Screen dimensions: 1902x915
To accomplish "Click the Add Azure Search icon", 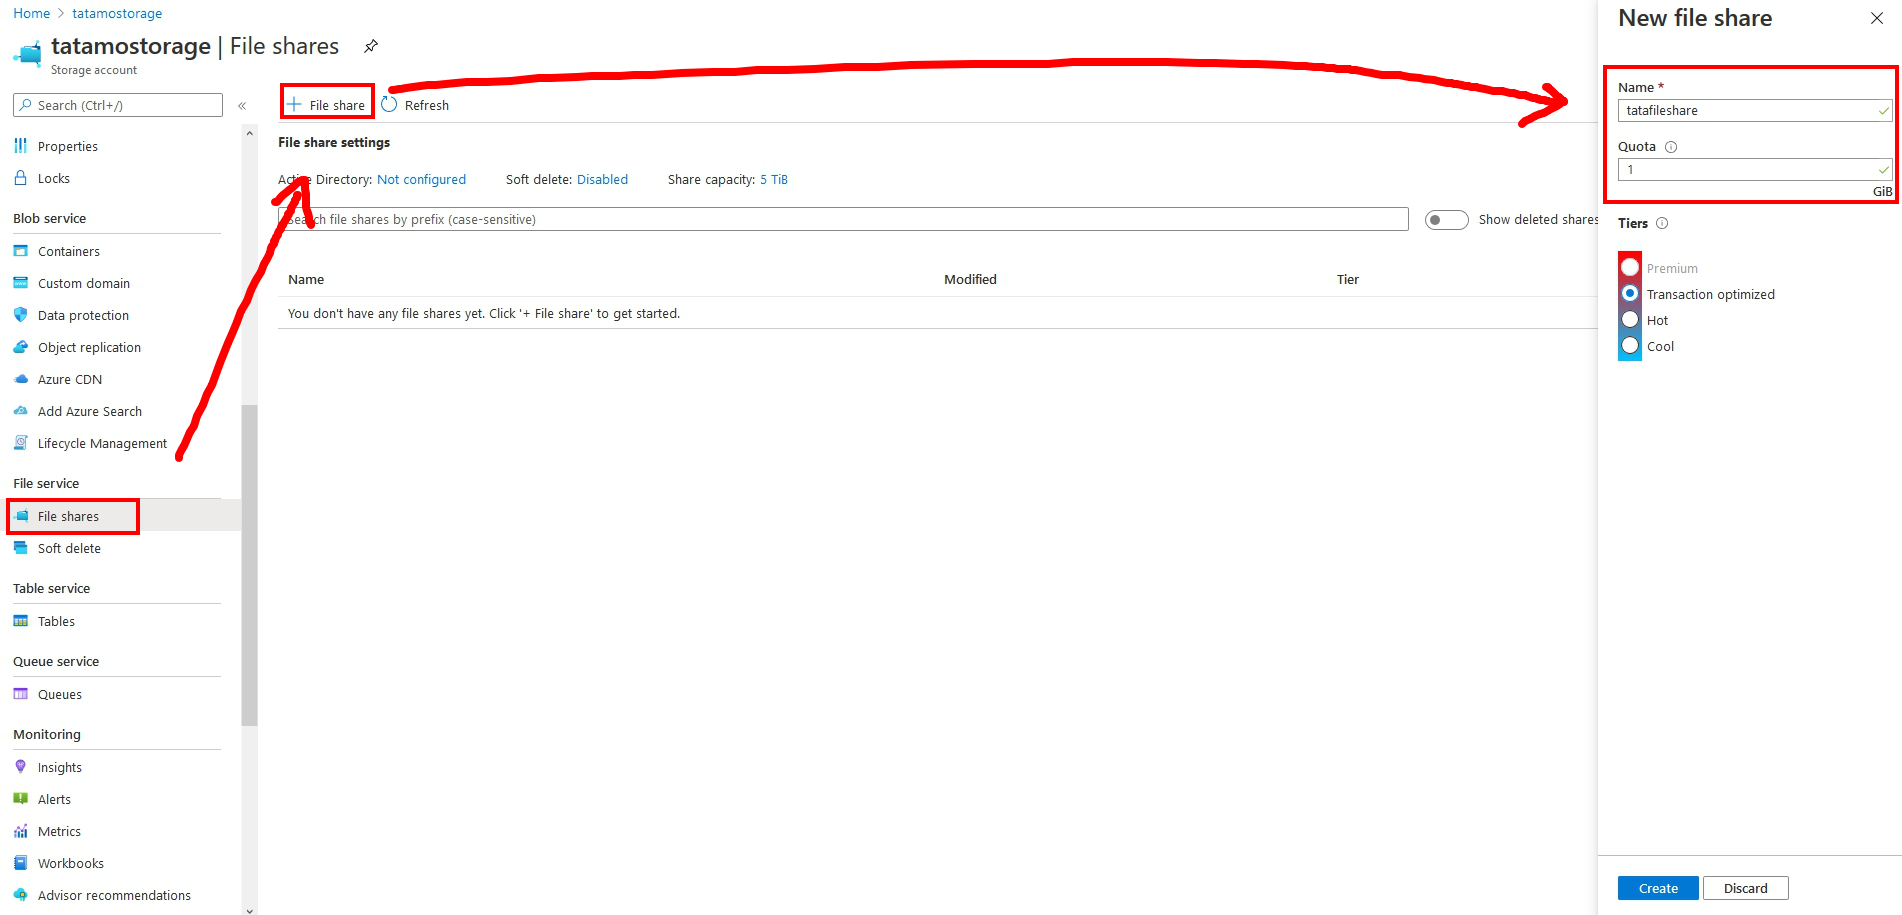I will pyautogui.click(x=20, y=411).
